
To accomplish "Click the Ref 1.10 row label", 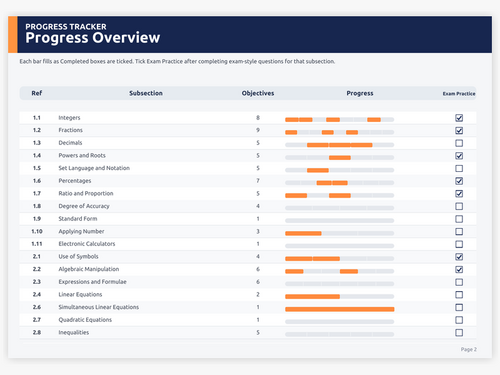I will pos(37,231).
